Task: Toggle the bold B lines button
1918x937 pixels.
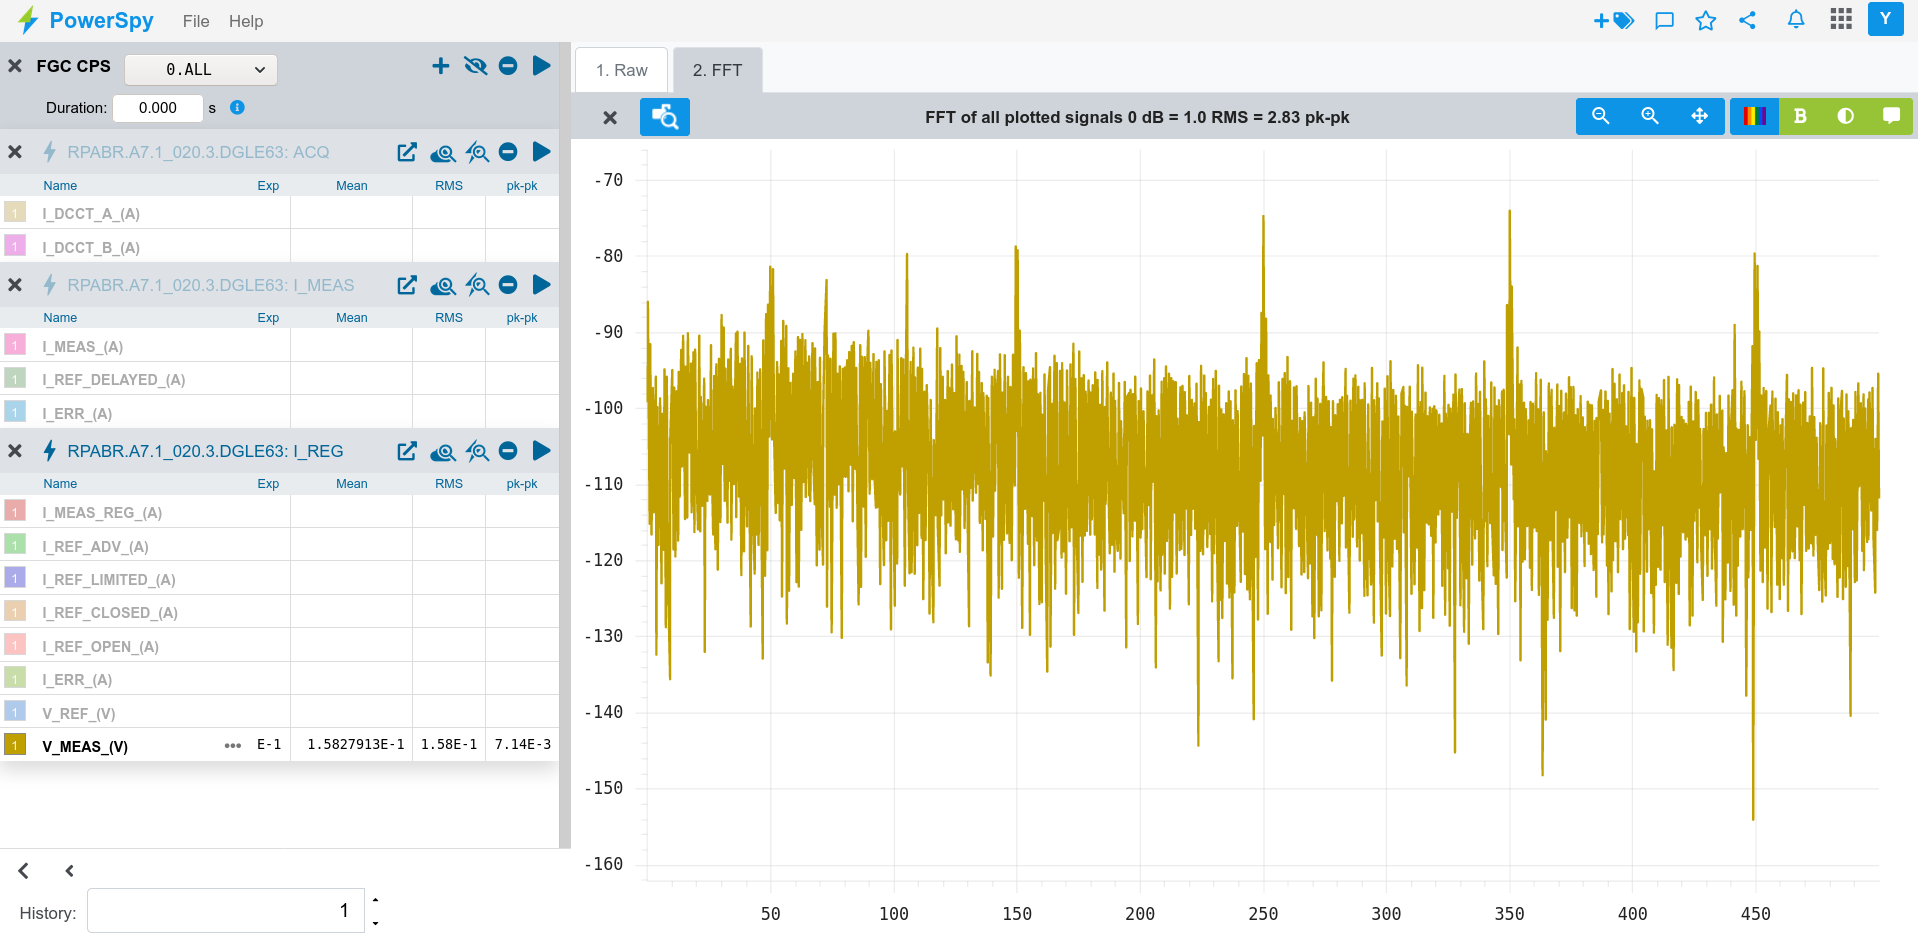Action: pos(1800,116)
